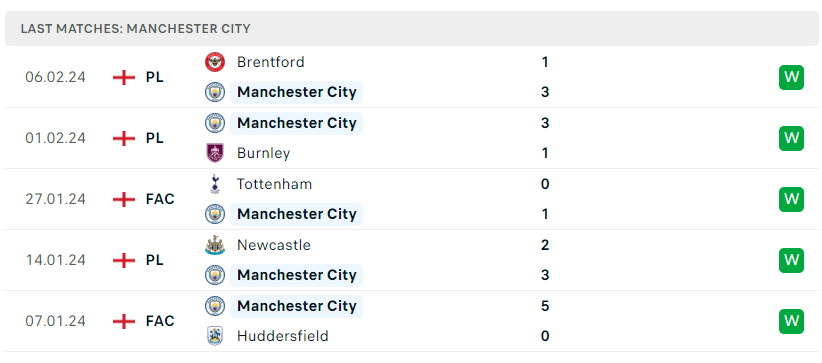
Task: Click PL competition label on 14.01.24 row
Action: pyautogui.click(x=155, y=260)
